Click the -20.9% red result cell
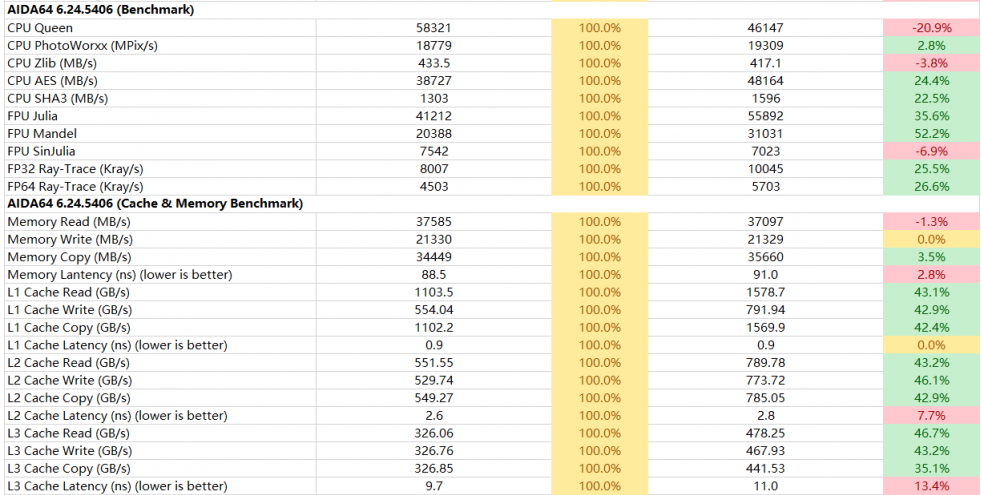 [x=932, y=28]
